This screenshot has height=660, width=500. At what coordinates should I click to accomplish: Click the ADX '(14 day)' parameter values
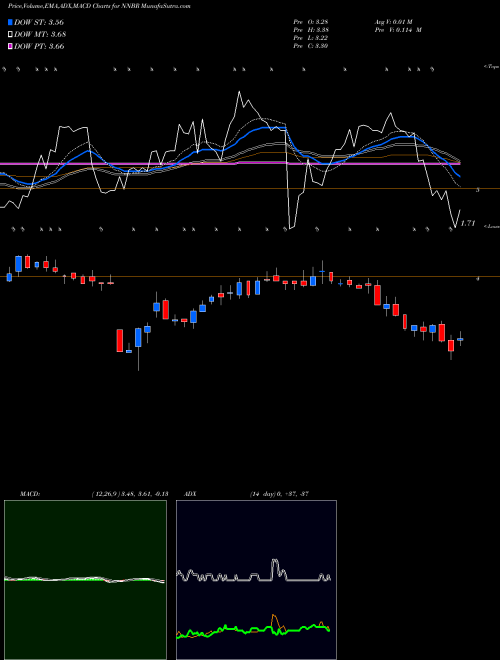pyautogui.click(x=279, y=494)
